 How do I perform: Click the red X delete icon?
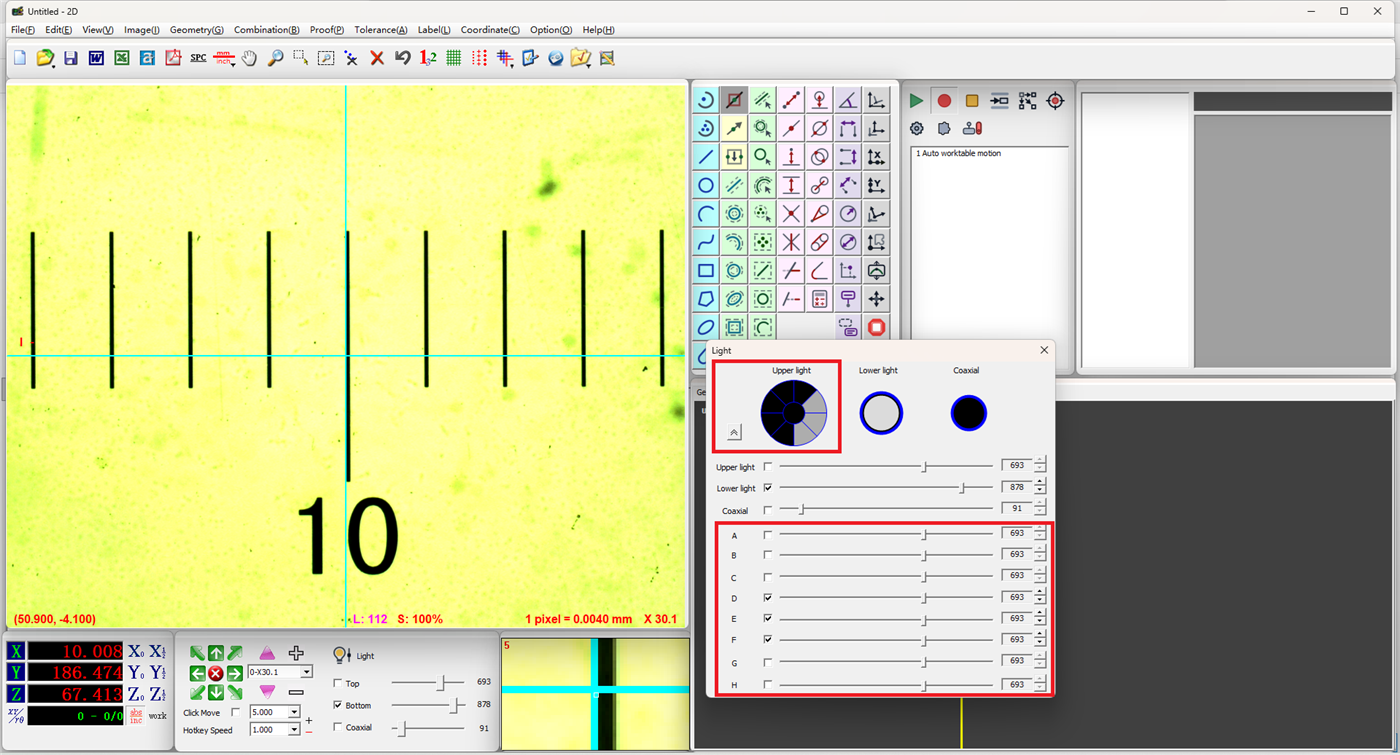pyautogui.click(x=377, y=58)
